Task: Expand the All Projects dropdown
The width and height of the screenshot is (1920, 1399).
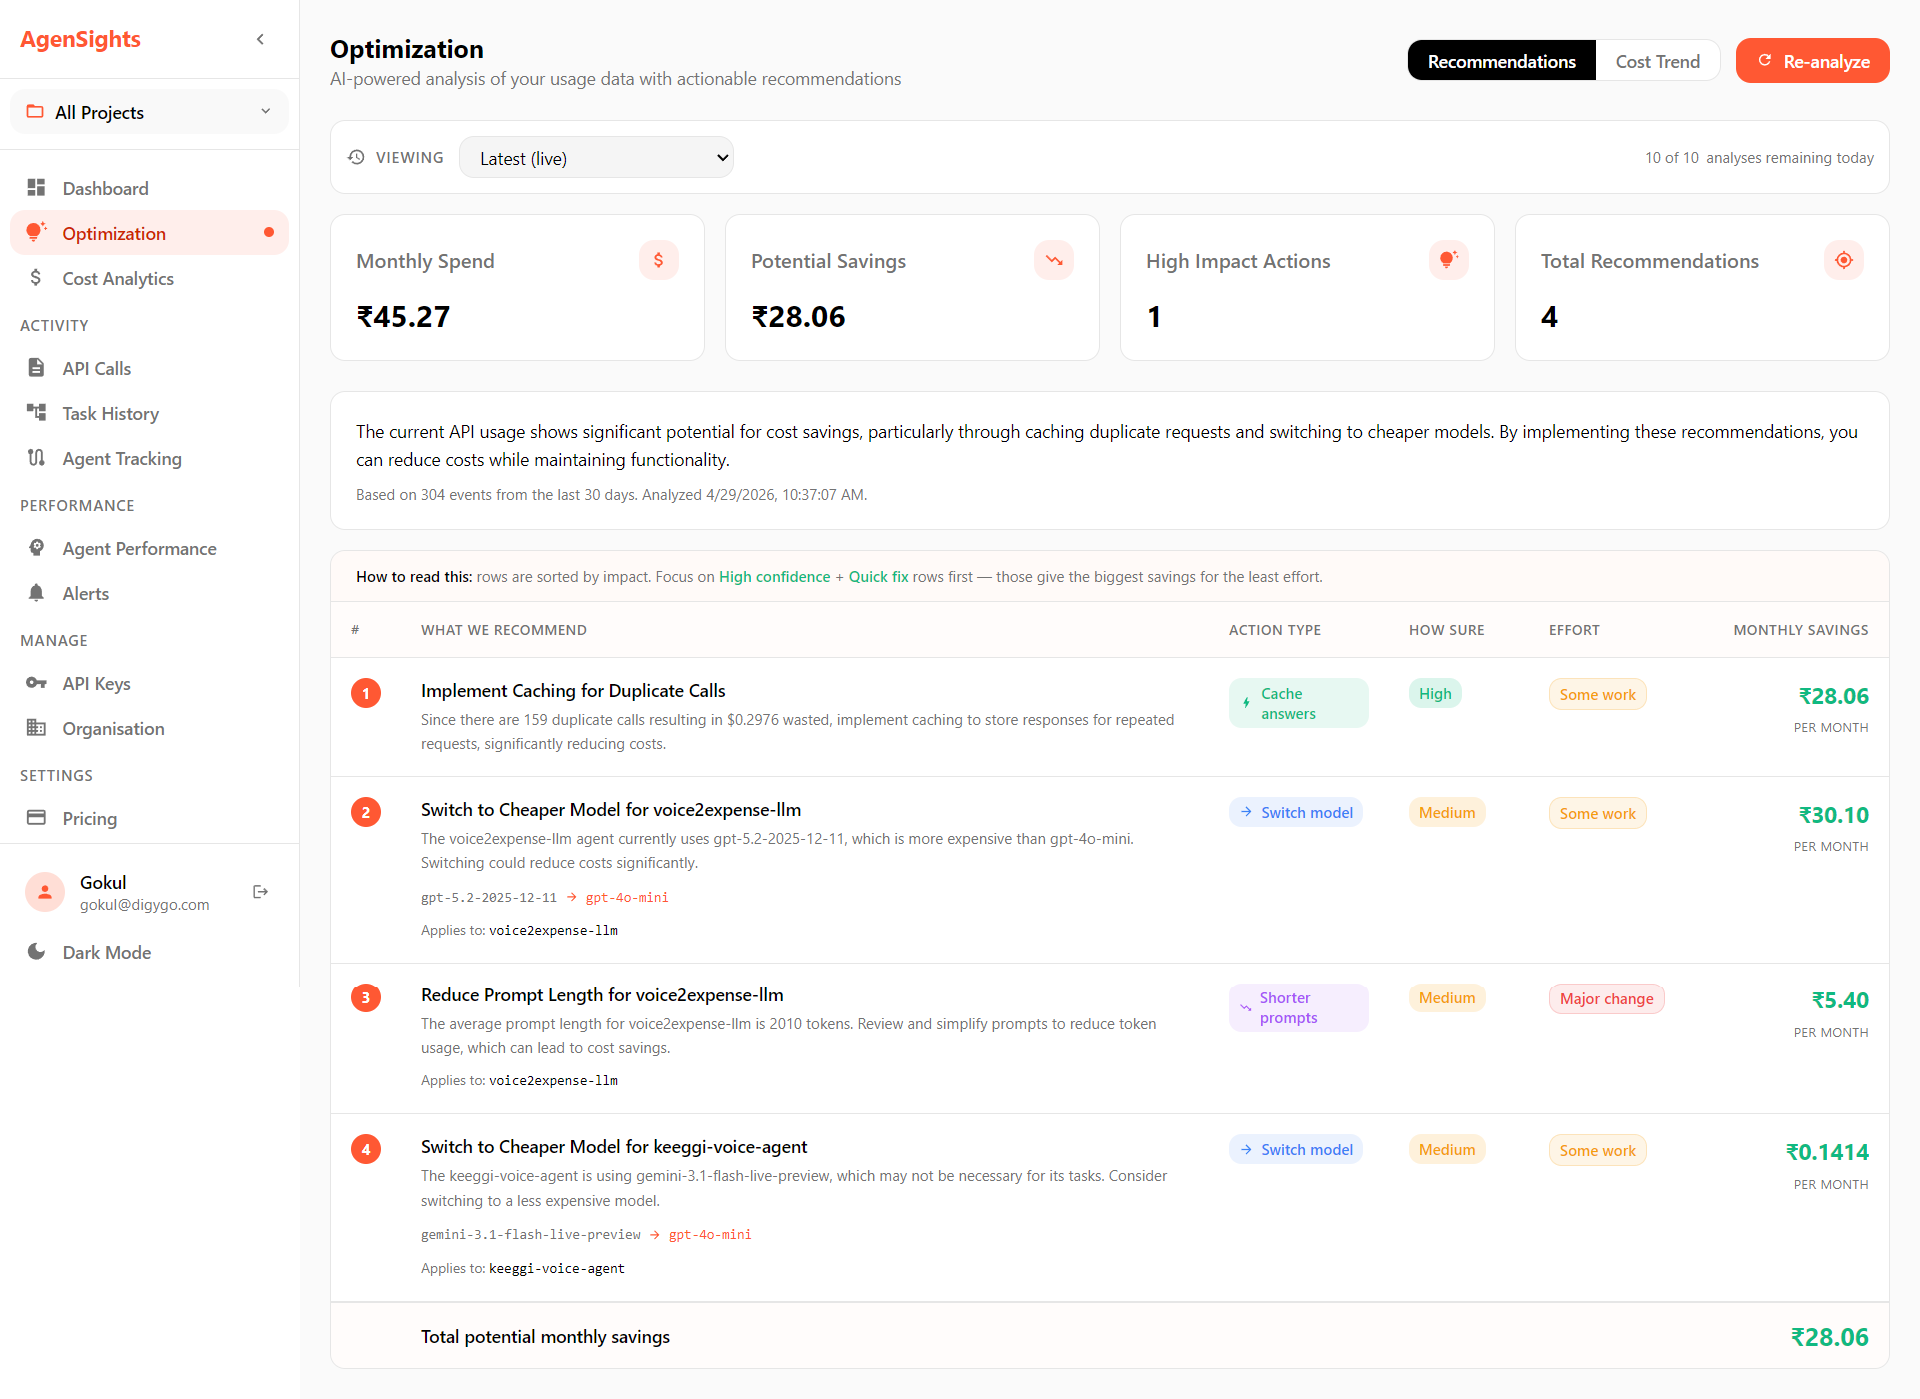Action: tap(149, 112)
